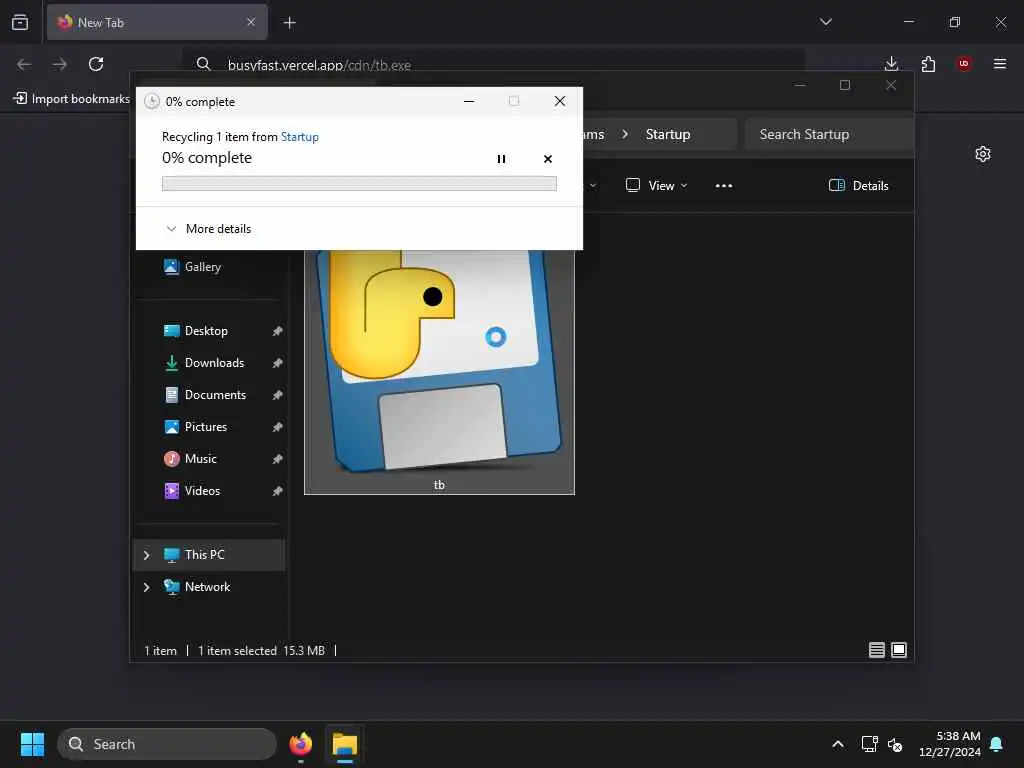Open Firefox View recent browsing icon
The width and height of the screenshot is (1024, 768).
coord(20,22)
